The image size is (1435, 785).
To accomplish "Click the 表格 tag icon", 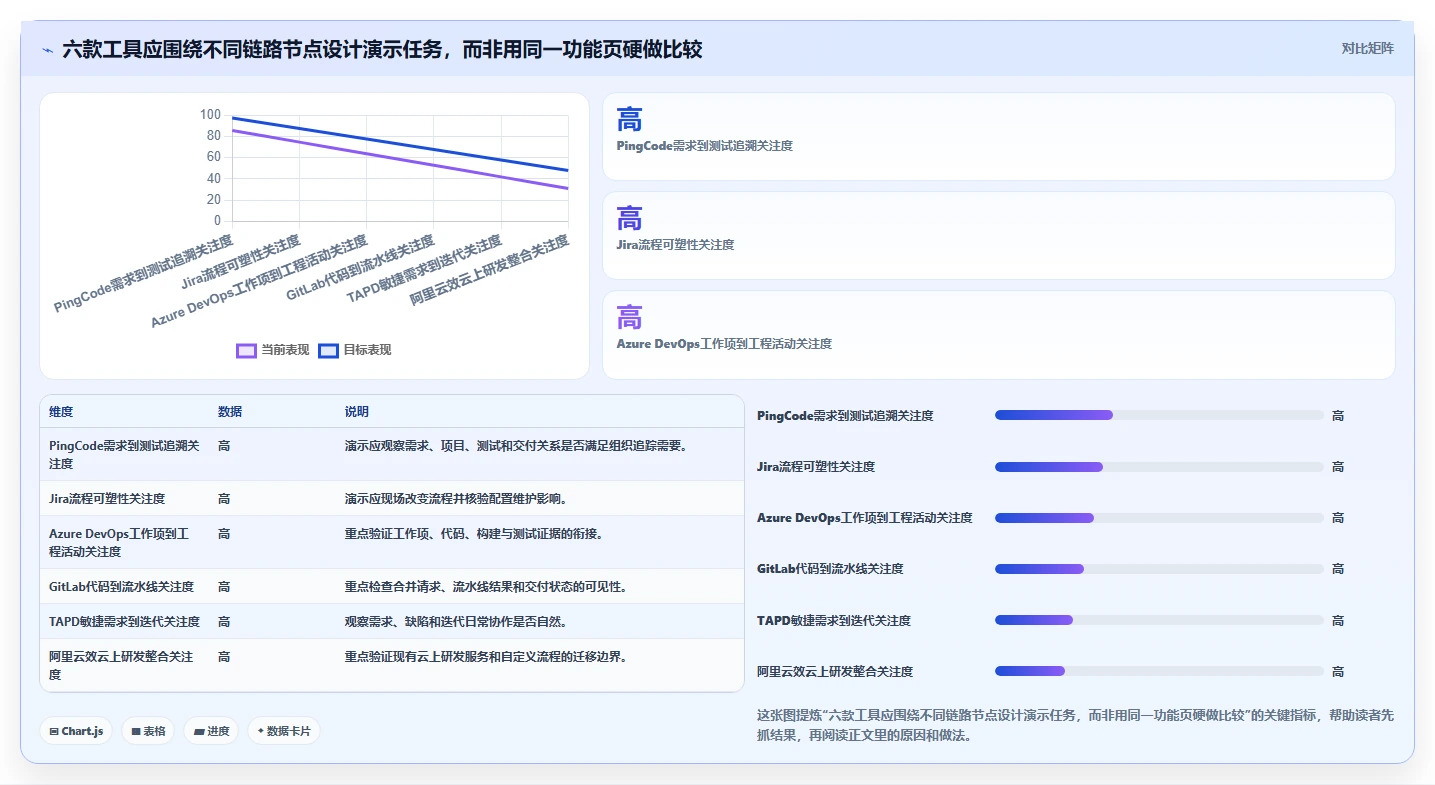I will pos(136,732).
